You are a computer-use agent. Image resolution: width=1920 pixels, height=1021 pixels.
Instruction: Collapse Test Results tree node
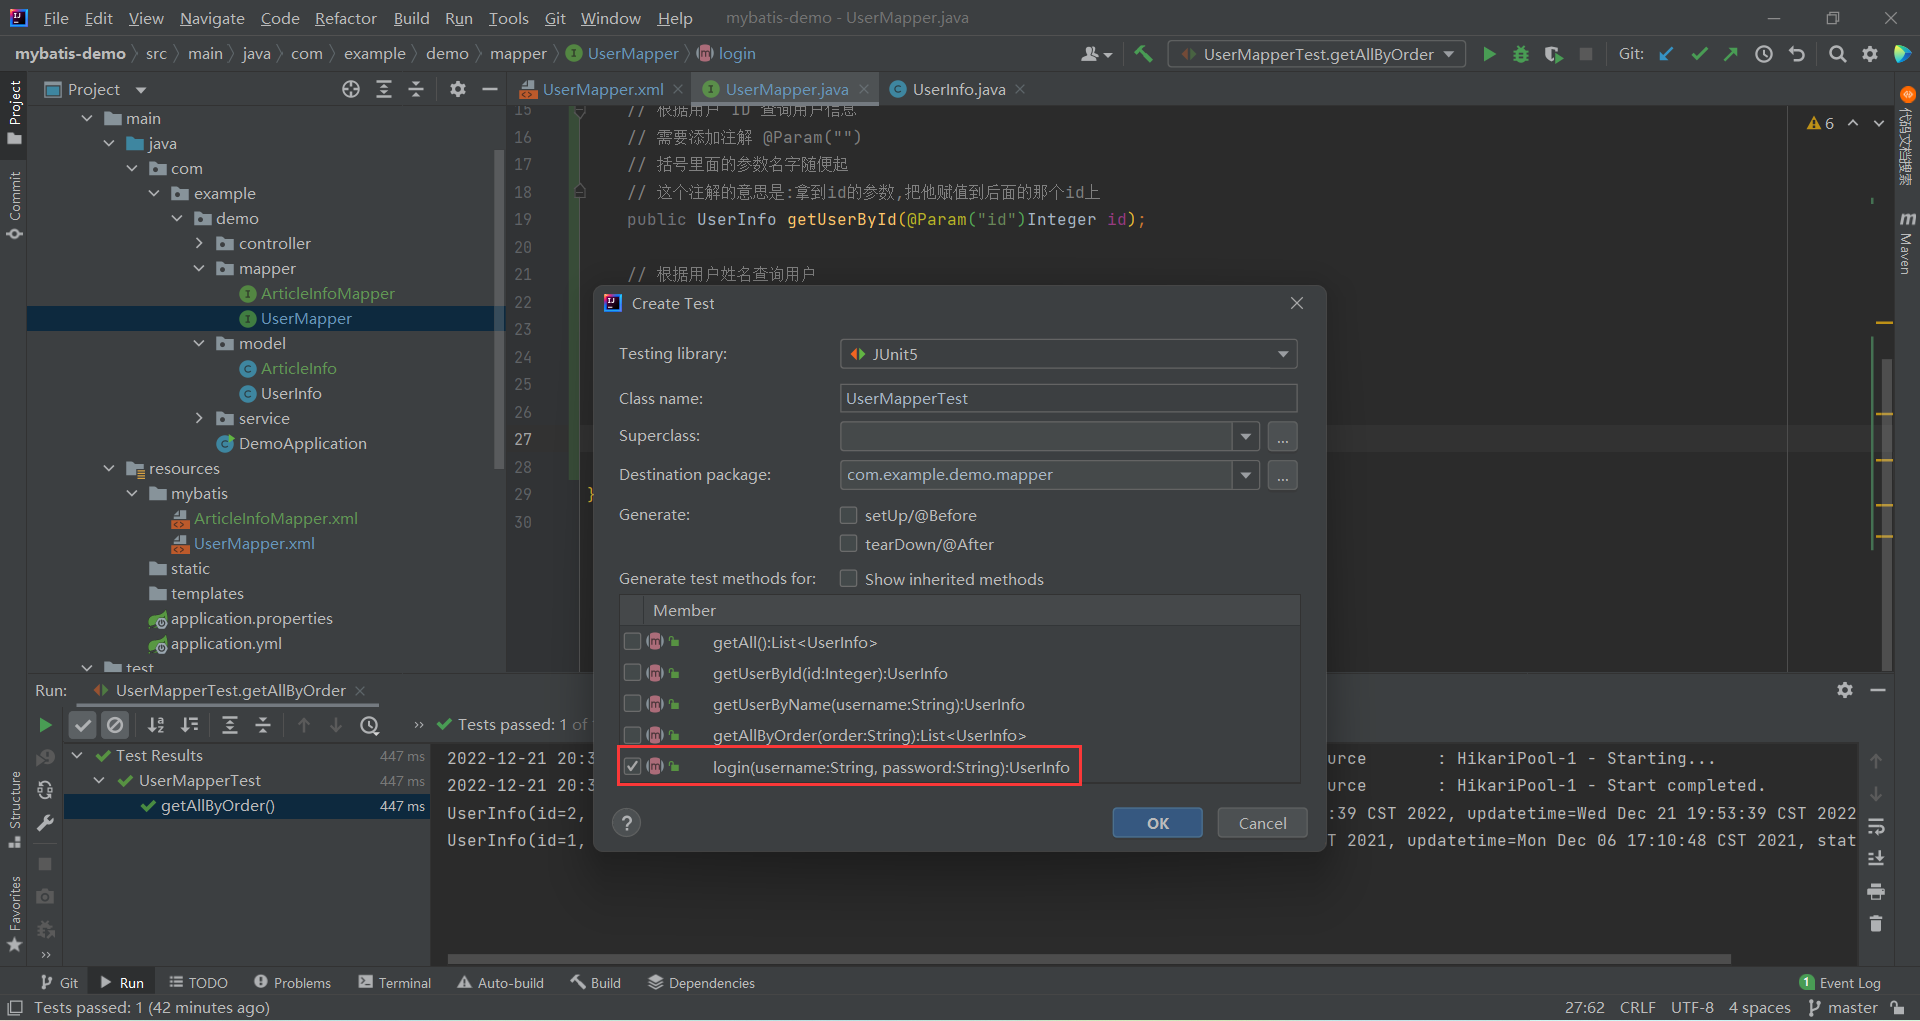(77, 755)
